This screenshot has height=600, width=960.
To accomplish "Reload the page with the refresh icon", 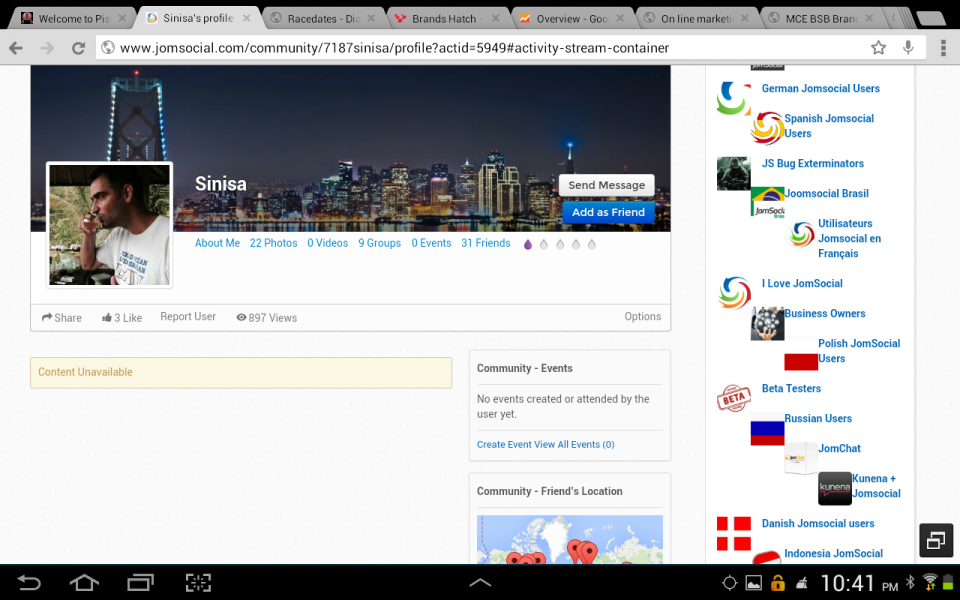I will tap(78, 48).
